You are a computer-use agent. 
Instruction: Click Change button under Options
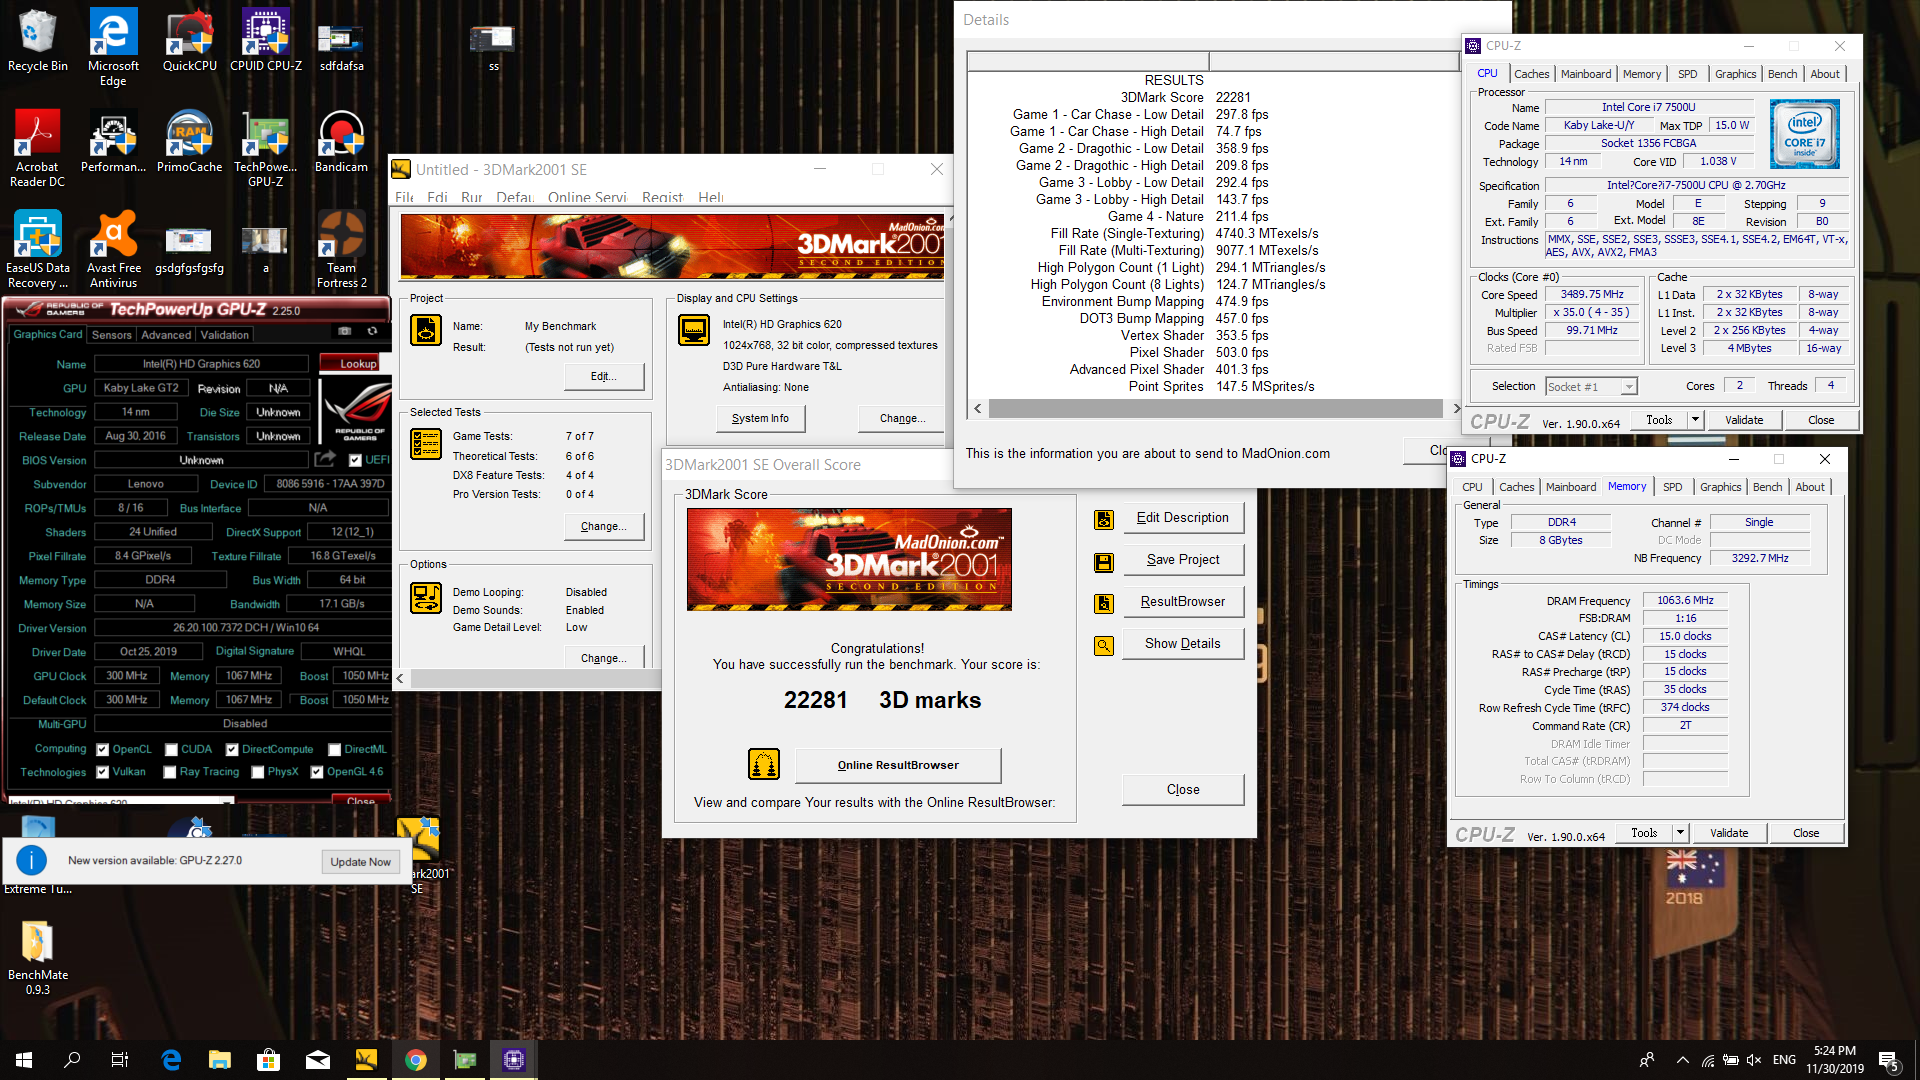[603, 658]
